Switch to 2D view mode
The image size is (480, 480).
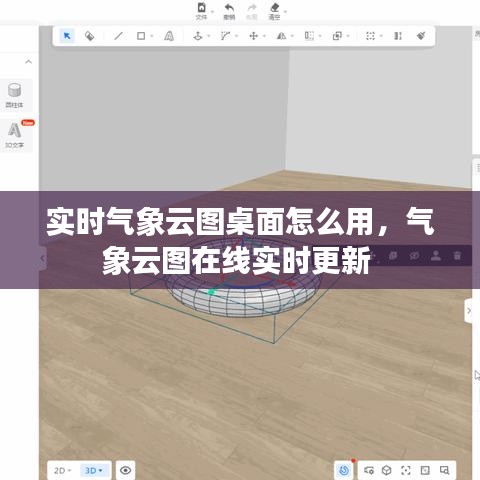[63, 471]
